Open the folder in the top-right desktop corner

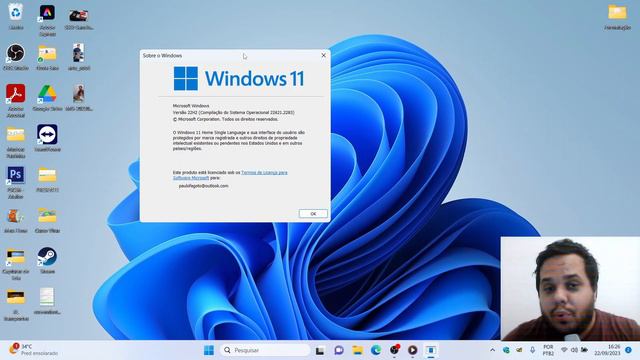[x=617, y=16]
